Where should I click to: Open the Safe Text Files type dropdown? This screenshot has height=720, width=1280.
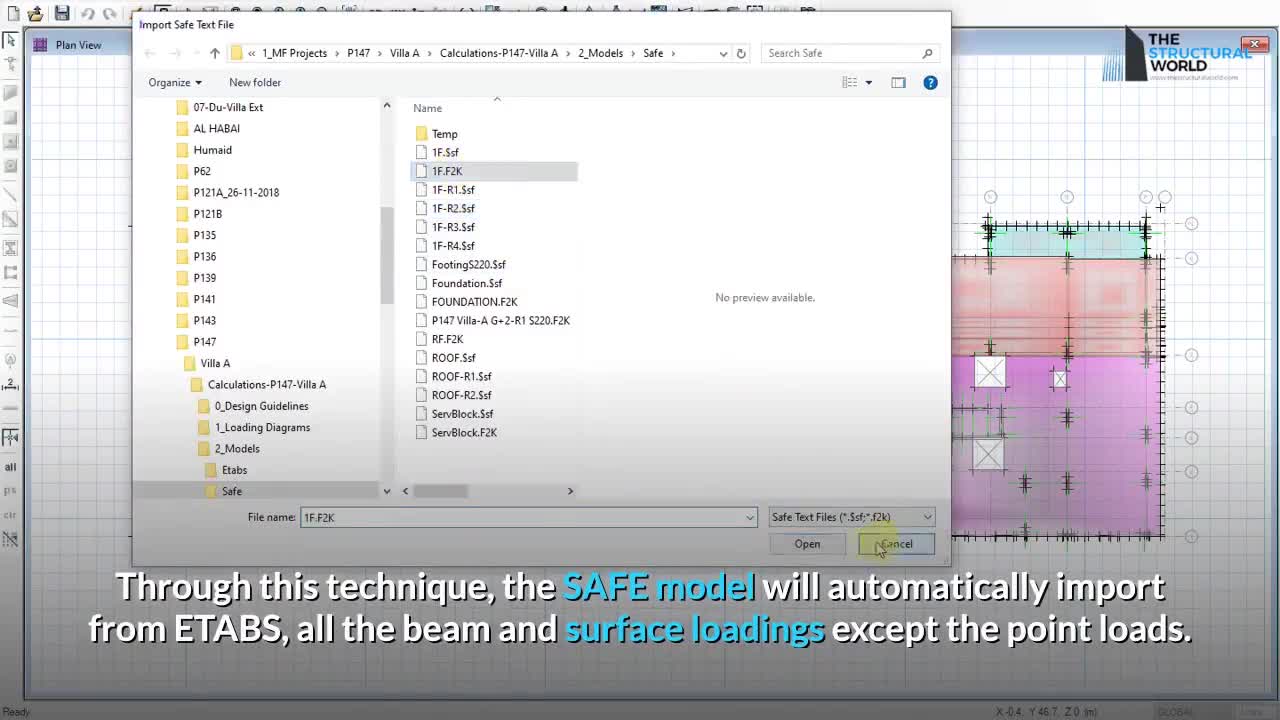tap(927, 517)
